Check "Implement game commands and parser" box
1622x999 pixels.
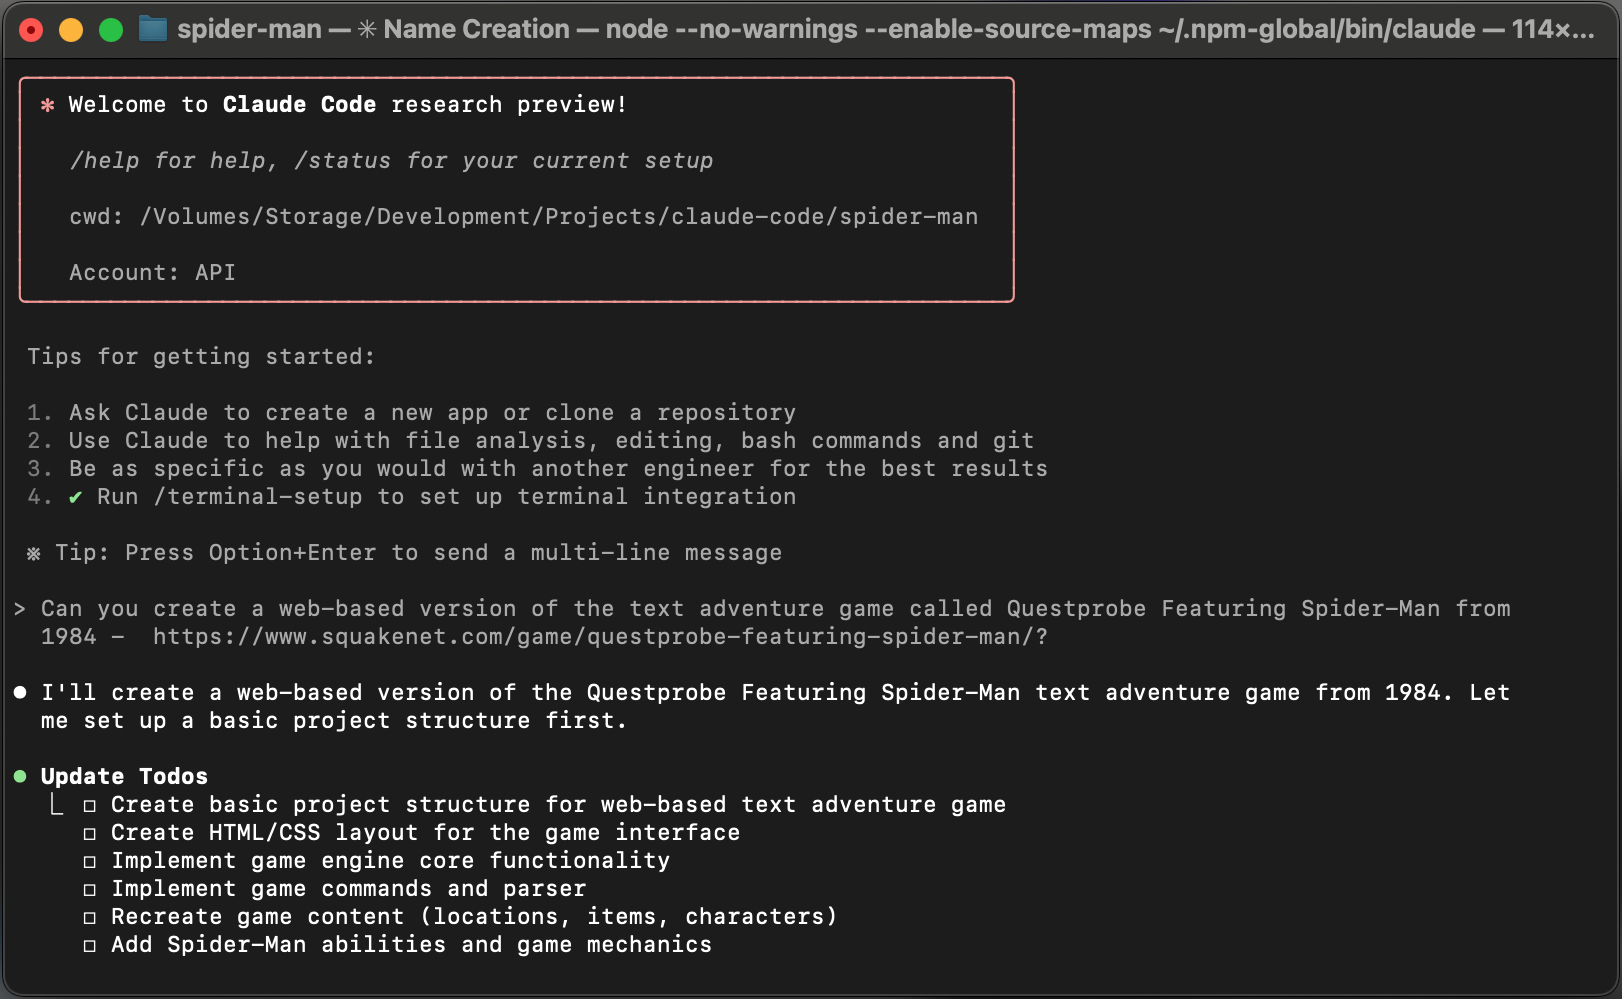pyautogui.click(x=90, y=890)
